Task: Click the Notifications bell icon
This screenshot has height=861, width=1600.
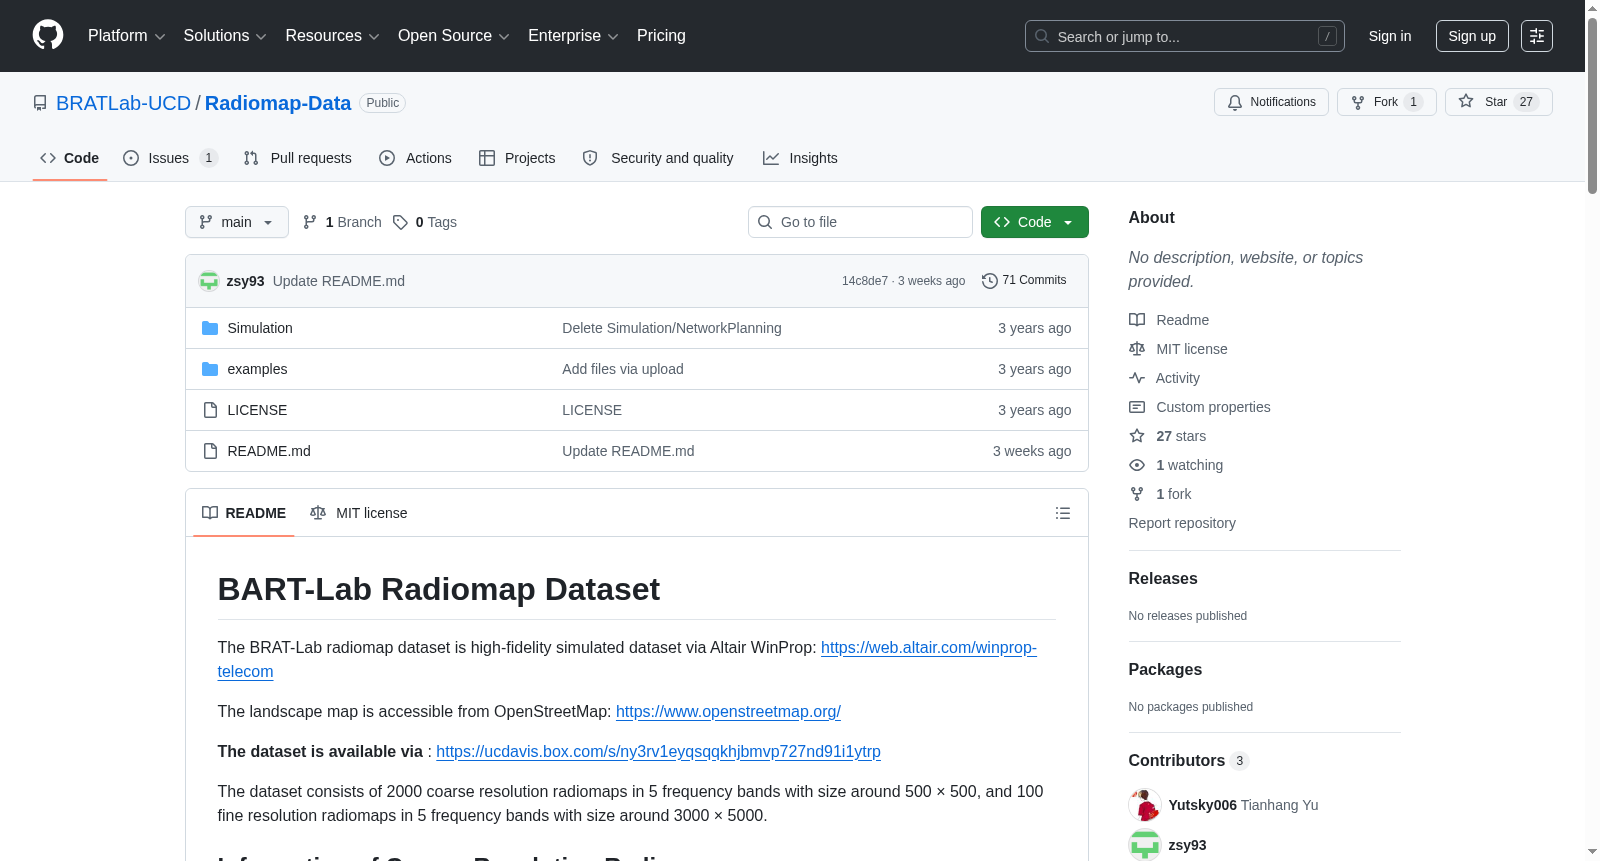Action: 1235,102
